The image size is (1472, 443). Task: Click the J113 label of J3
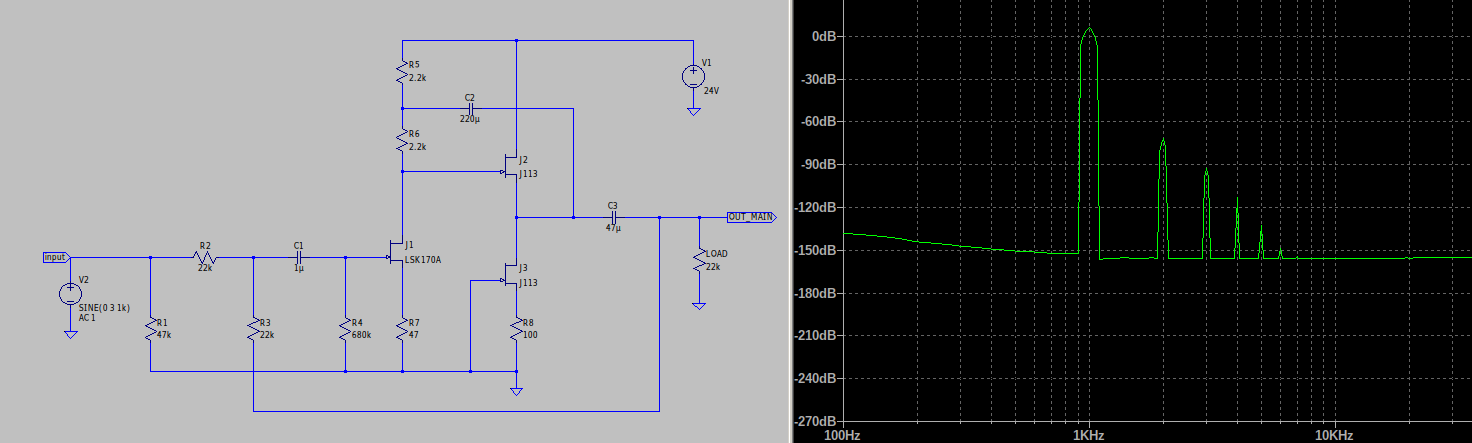tap(528, 283)
